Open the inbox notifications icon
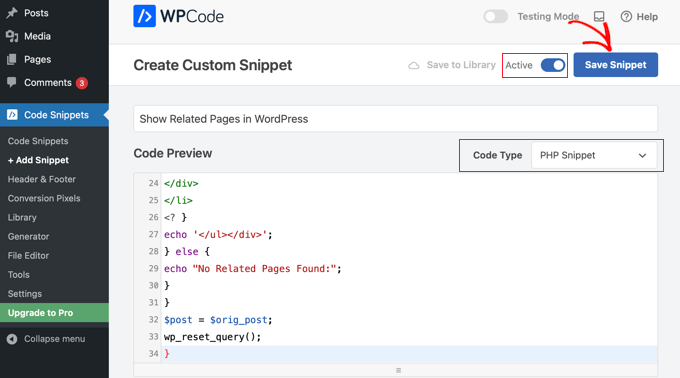The width and height of the screenshot is (680, 378). [x=599, y=16]
